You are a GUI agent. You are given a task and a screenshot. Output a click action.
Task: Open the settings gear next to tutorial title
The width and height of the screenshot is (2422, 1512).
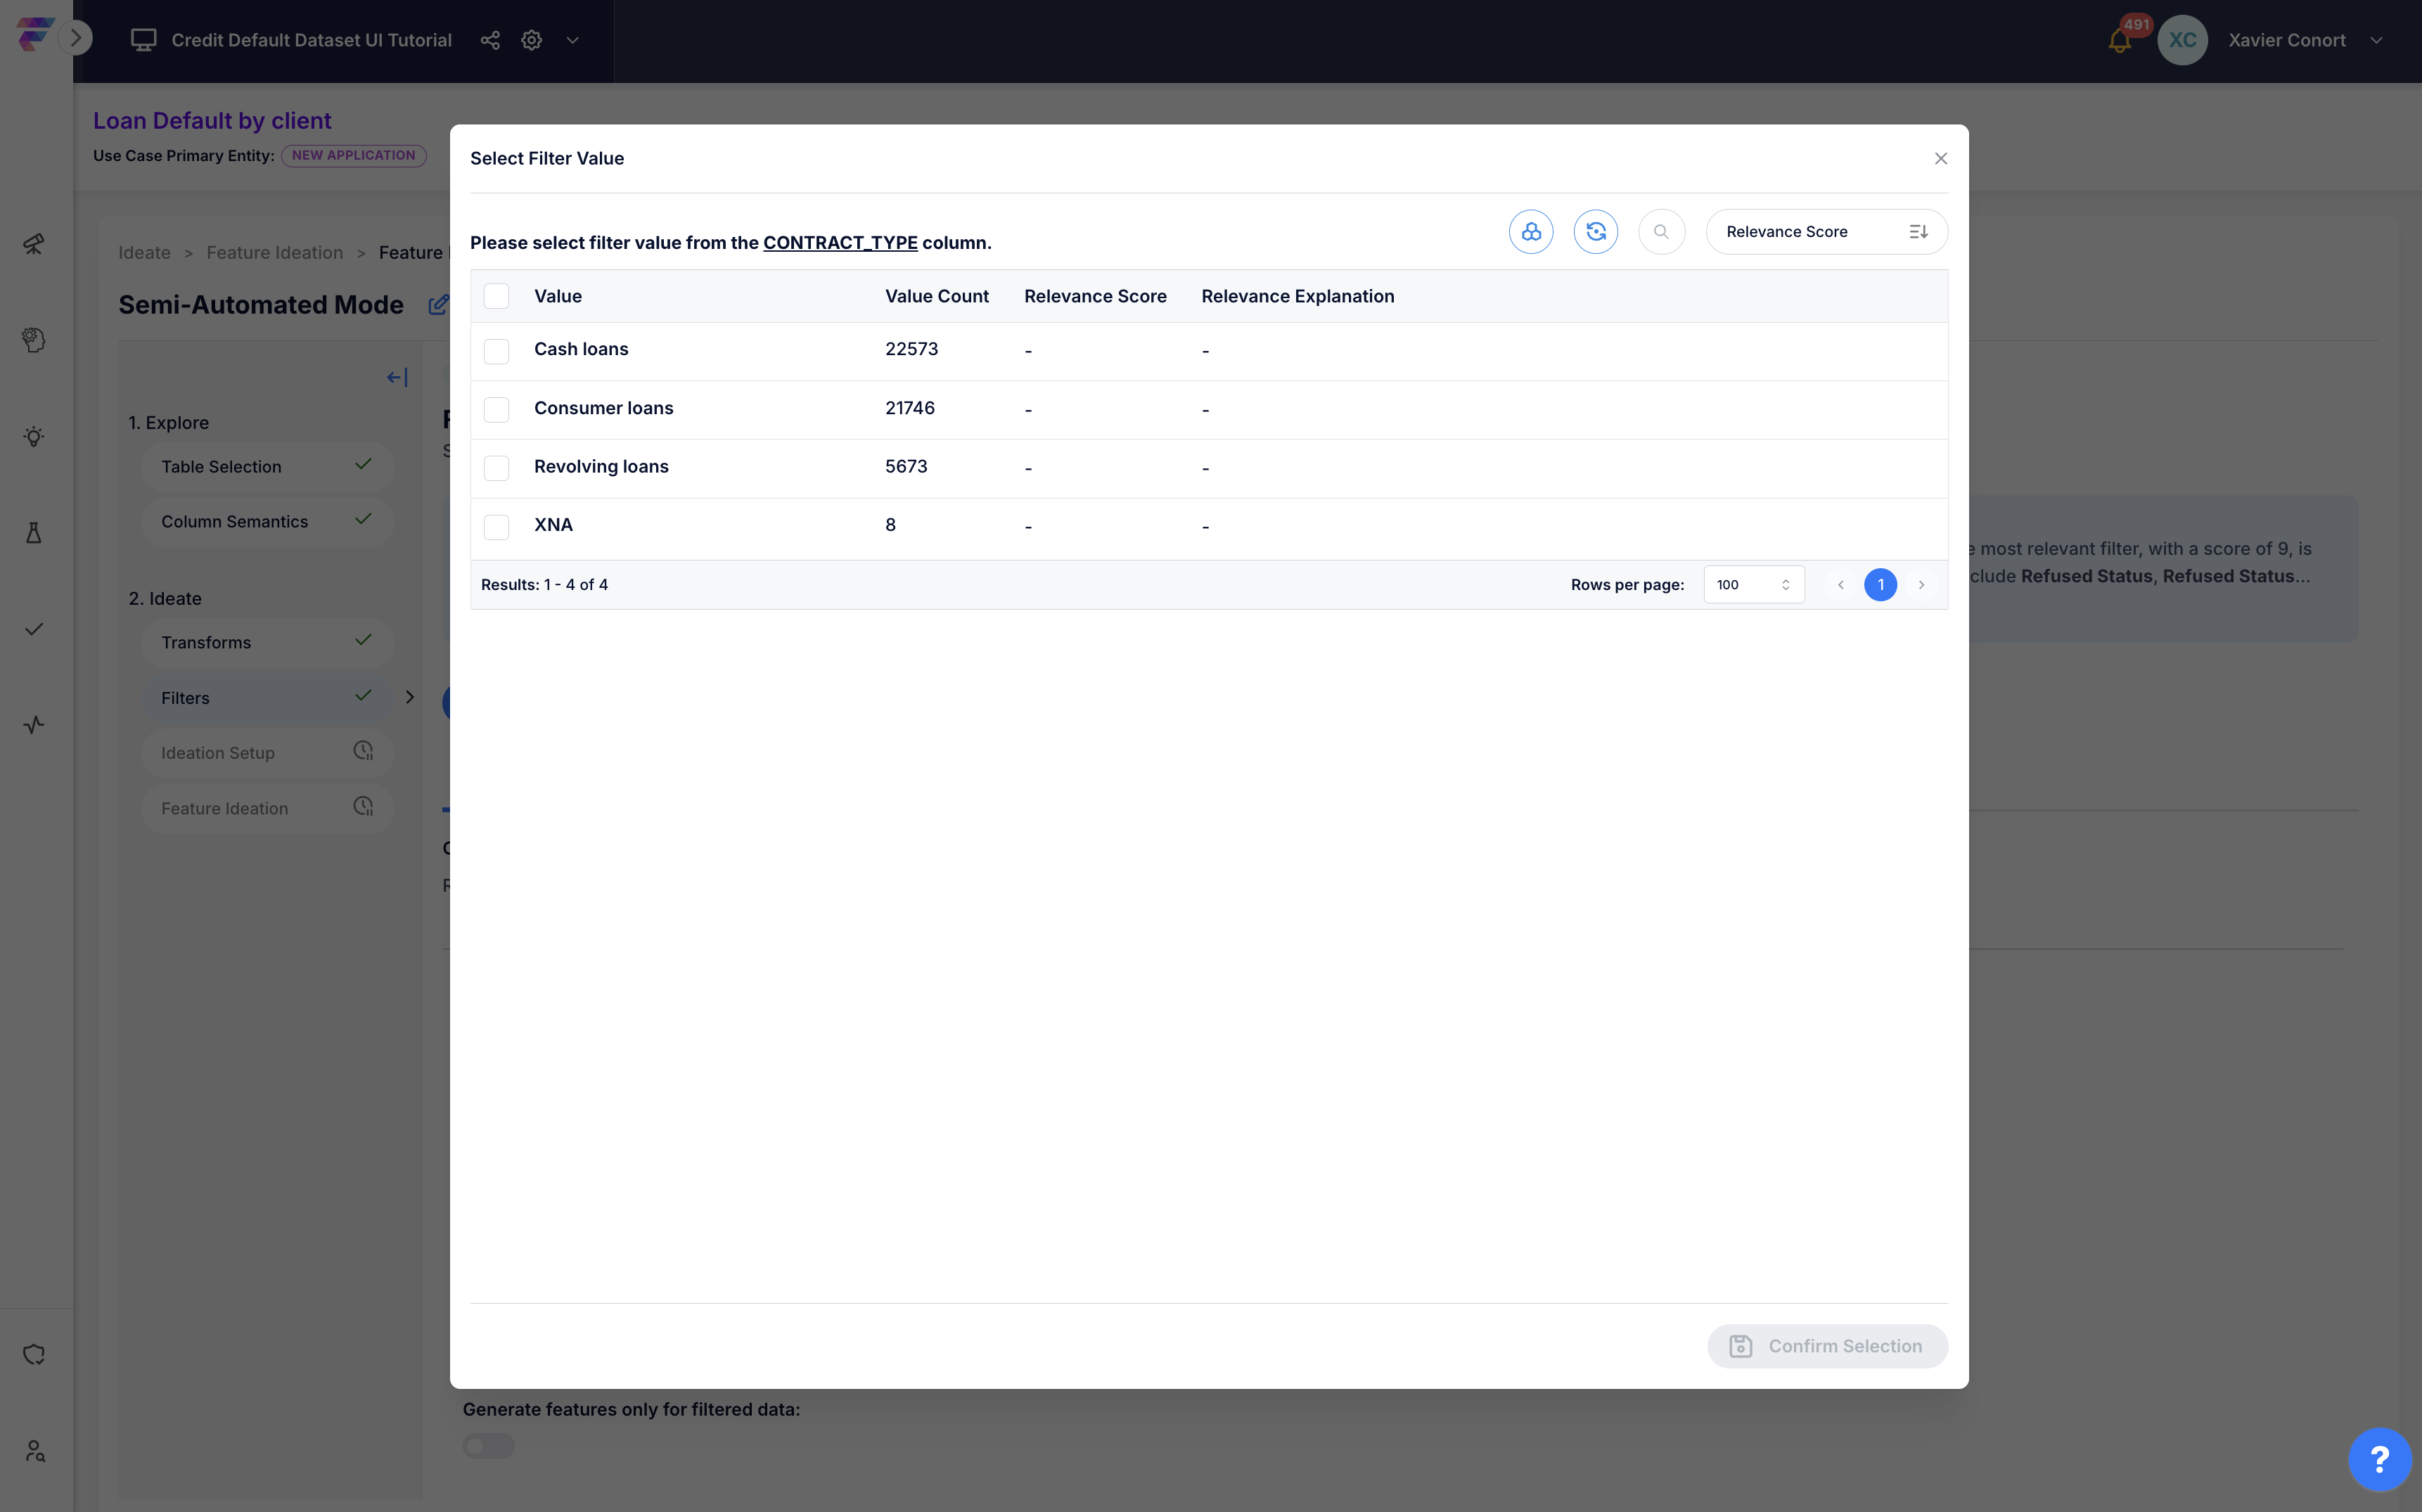point(532,40)
